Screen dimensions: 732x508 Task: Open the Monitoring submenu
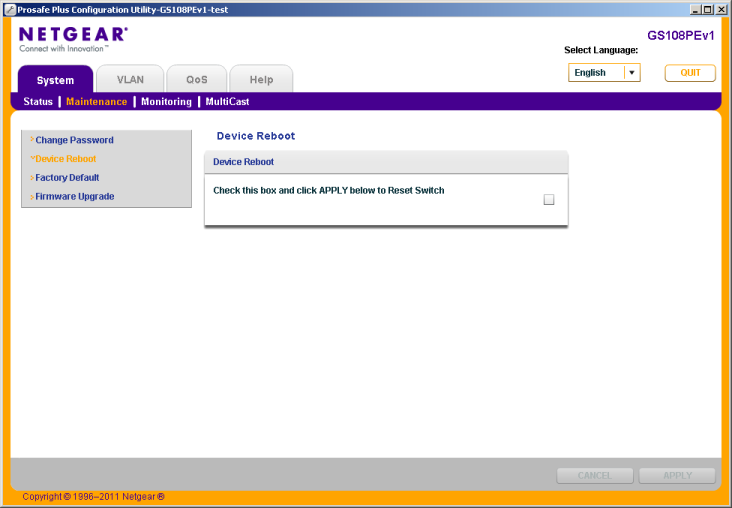(166, 102)
